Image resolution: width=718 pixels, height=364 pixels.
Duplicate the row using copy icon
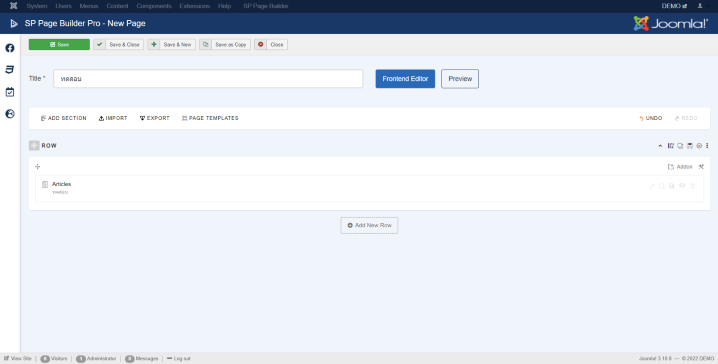(x=680, y=146)
